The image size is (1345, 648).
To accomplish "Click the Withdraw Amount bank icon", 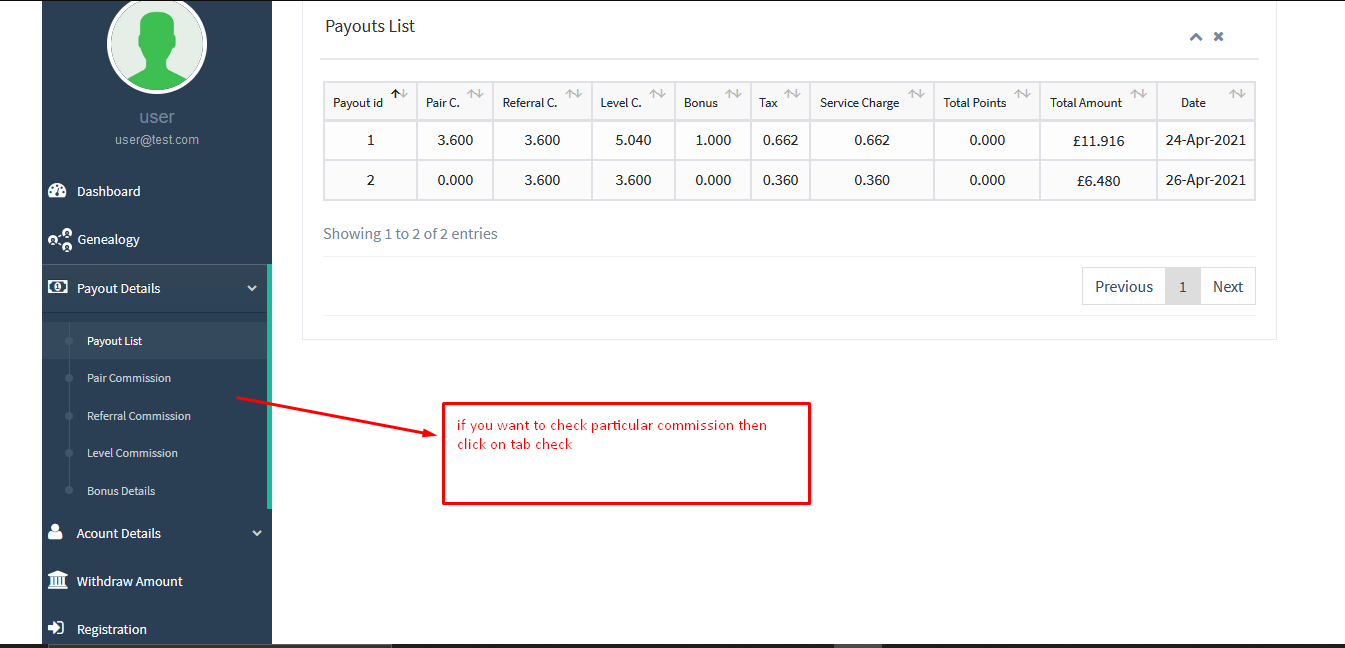I will (x=58, y=581).
